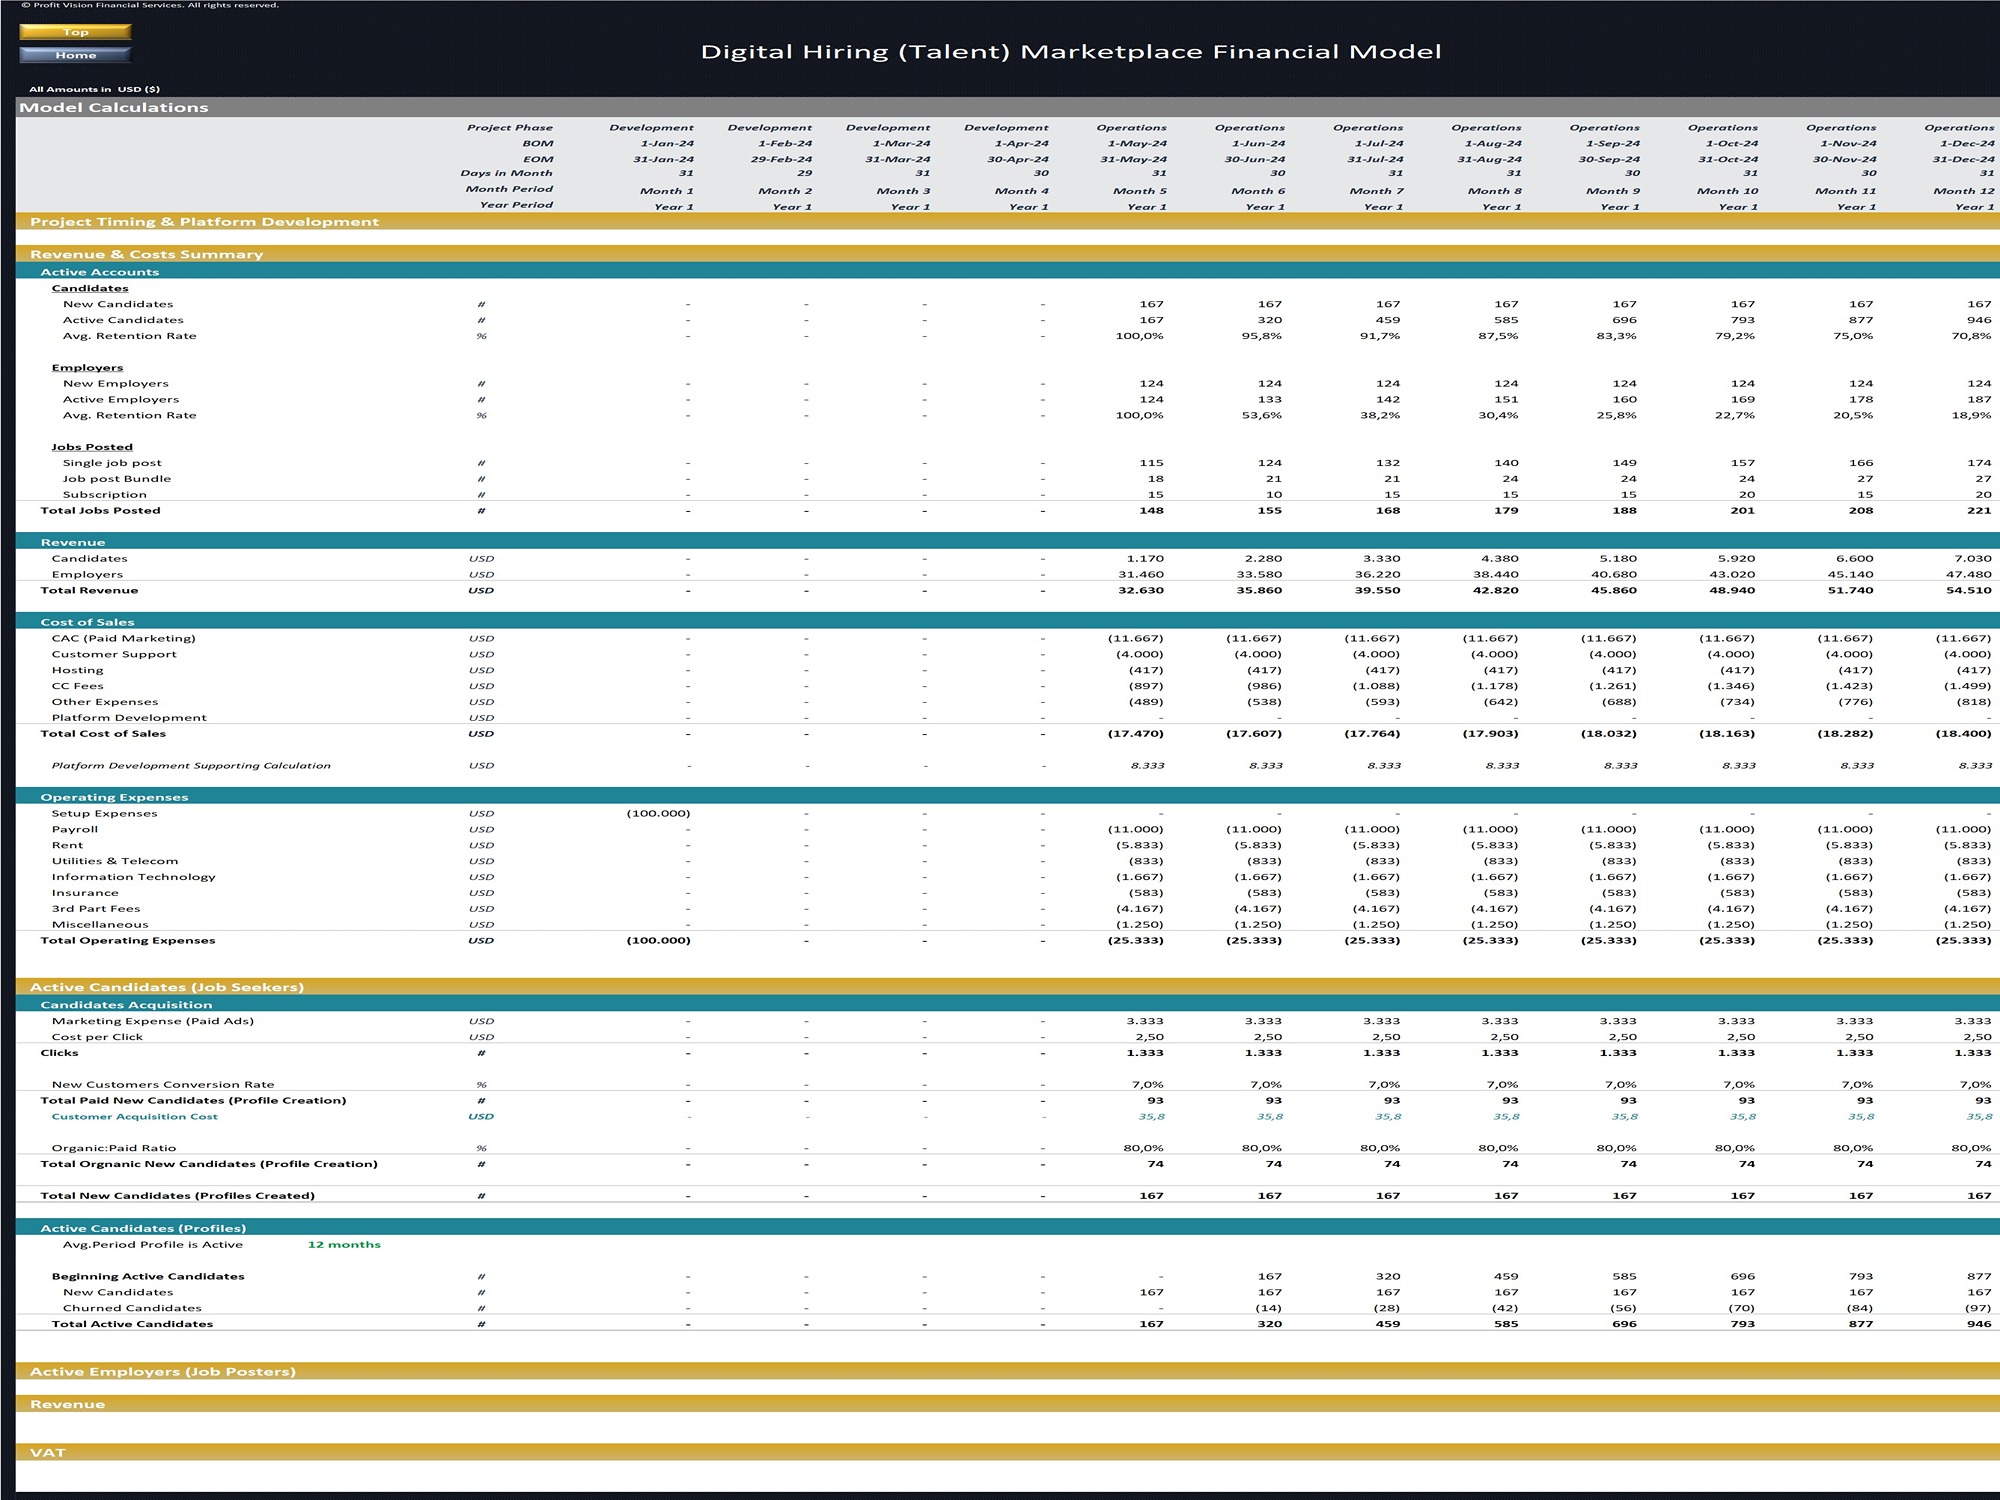Click the Project Phase header label

tap(509, 127)
